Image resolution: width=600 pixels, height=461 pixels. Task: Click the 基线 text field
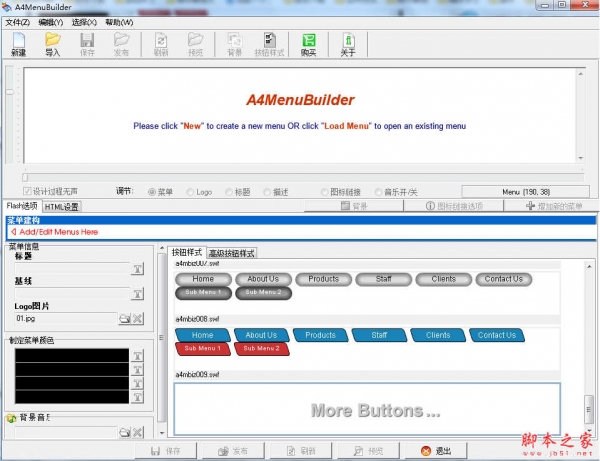click(x=72, y=294)
